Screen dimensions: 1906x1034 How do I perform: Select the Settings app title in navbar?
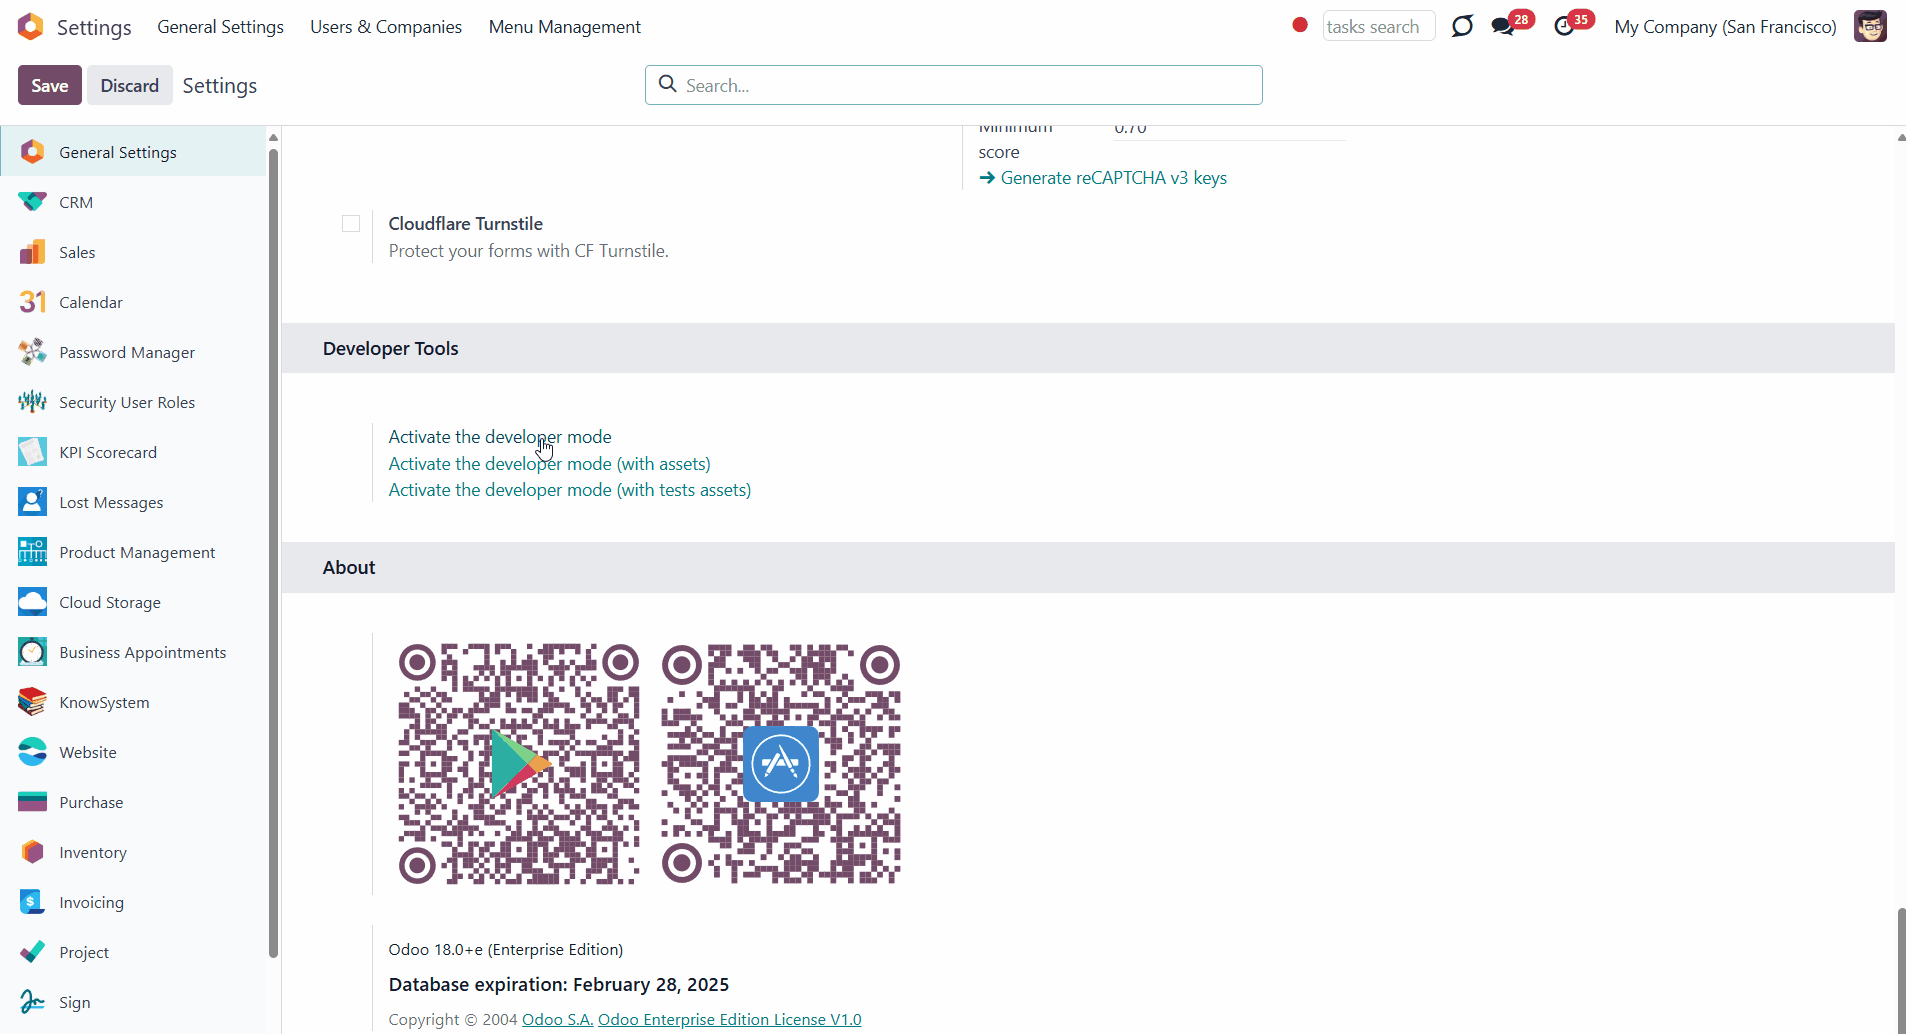click(x=94, y=27)
